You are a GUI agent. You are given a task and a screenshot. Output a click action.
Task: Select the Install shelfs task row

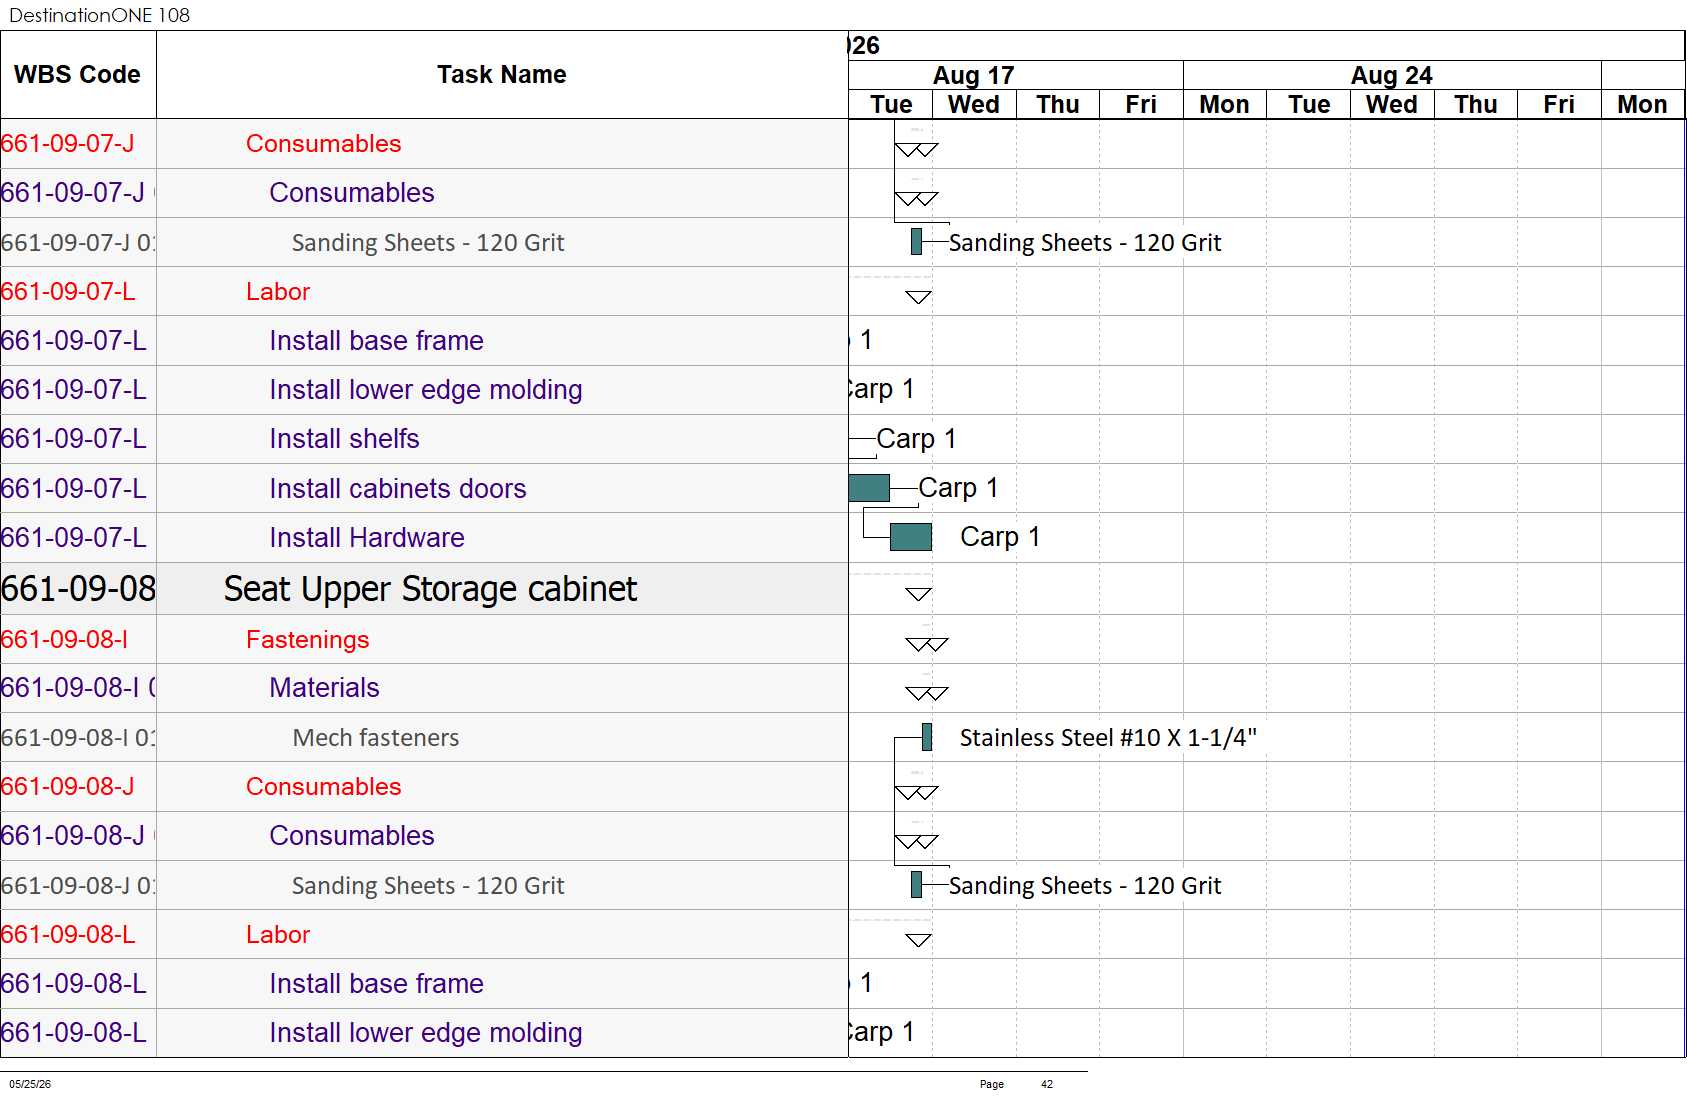tap(424, 439)
